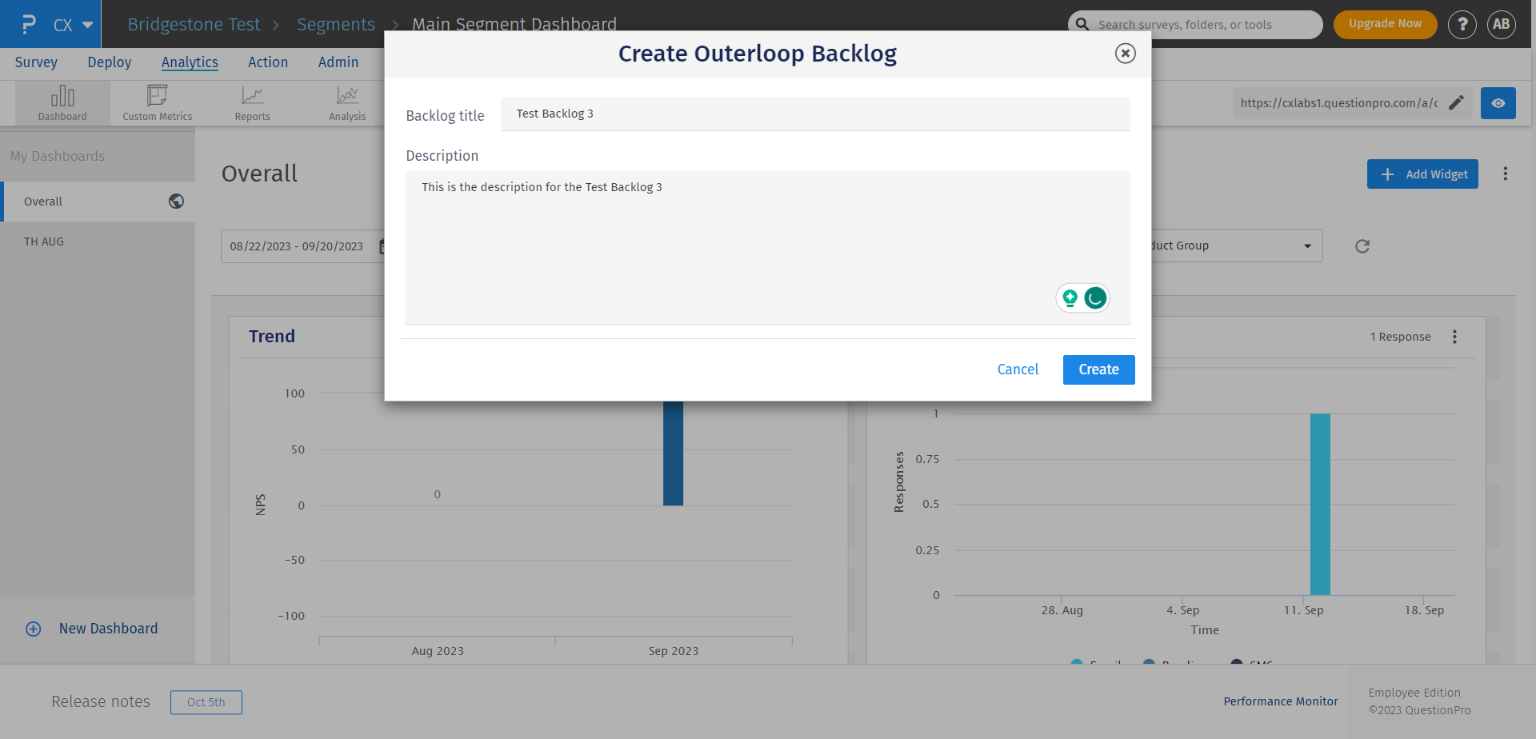Click the Backlog title input field
The height and width of the screenshot is (739, 1536).
point(815,114)
